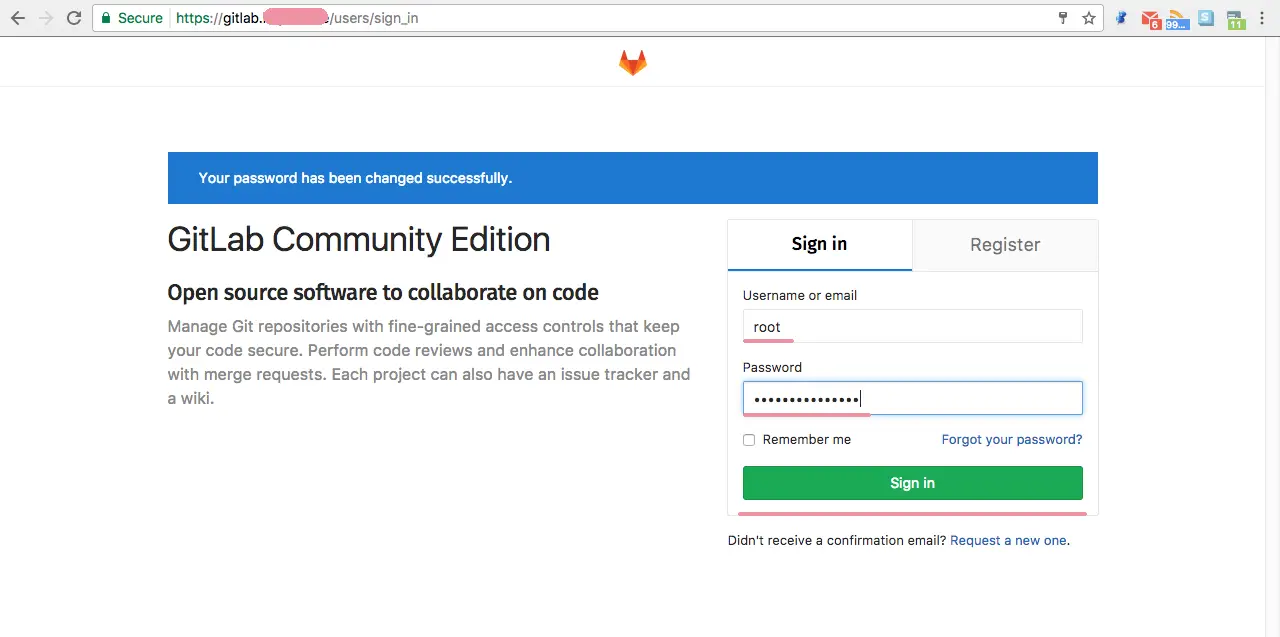Open the Gmail extension showing 6 unread
1280x637 pixels.
1150,19
